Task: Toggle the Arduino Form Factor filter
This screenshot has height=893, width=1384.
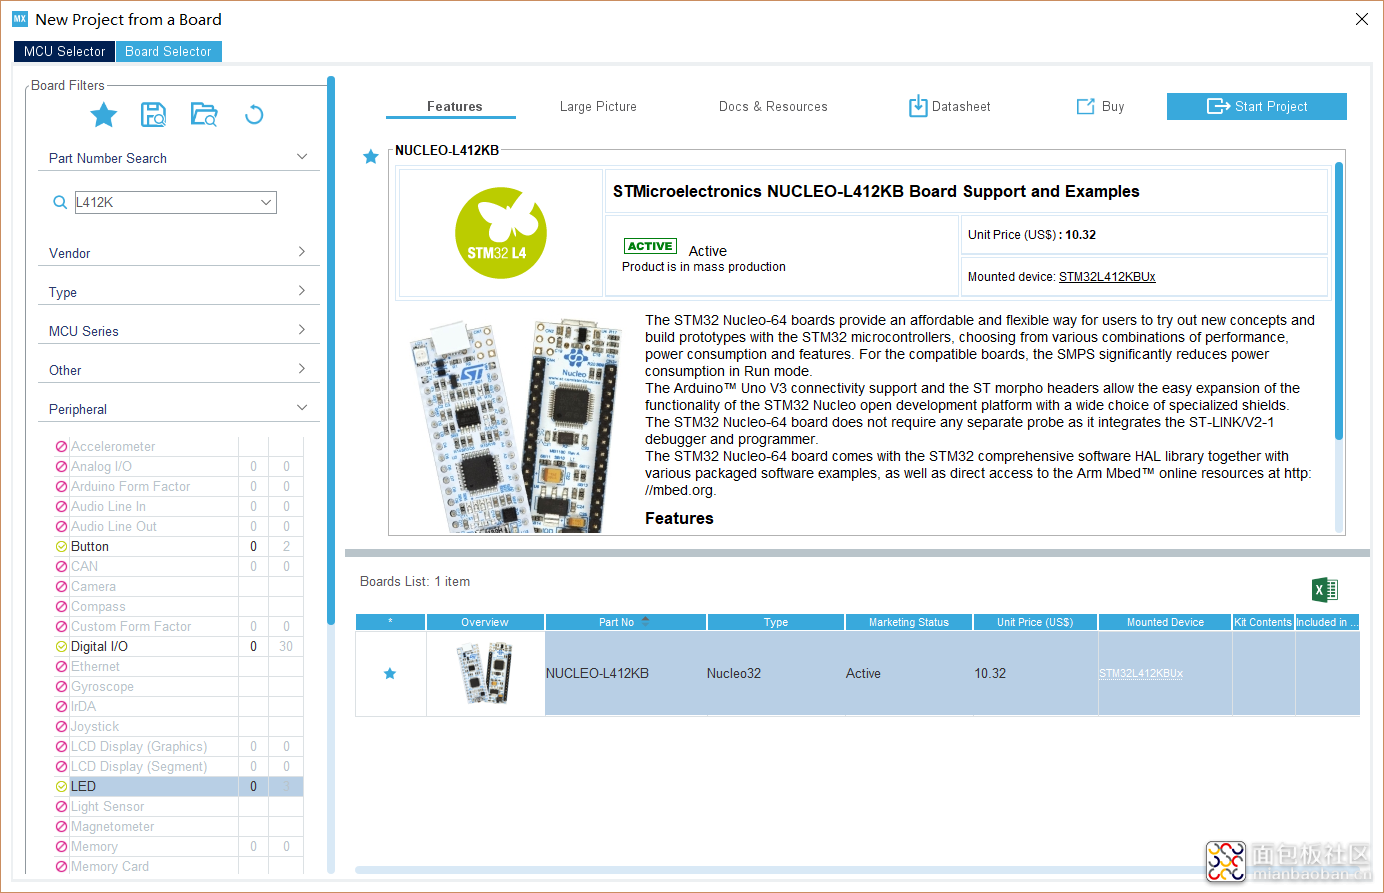Action: click(x=62, y=487)
